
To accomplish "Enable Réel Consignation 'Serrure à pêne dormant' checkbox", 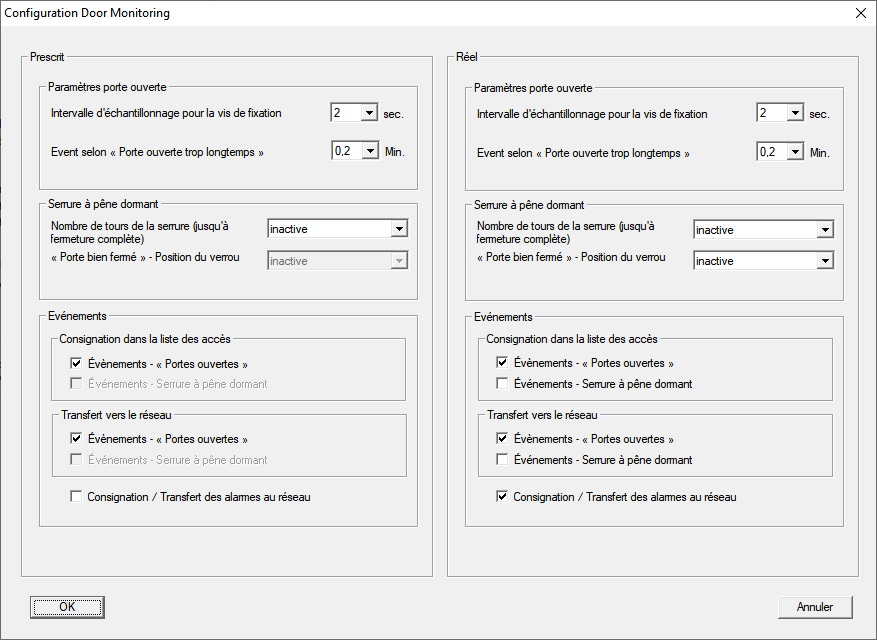I will [503, 384].
